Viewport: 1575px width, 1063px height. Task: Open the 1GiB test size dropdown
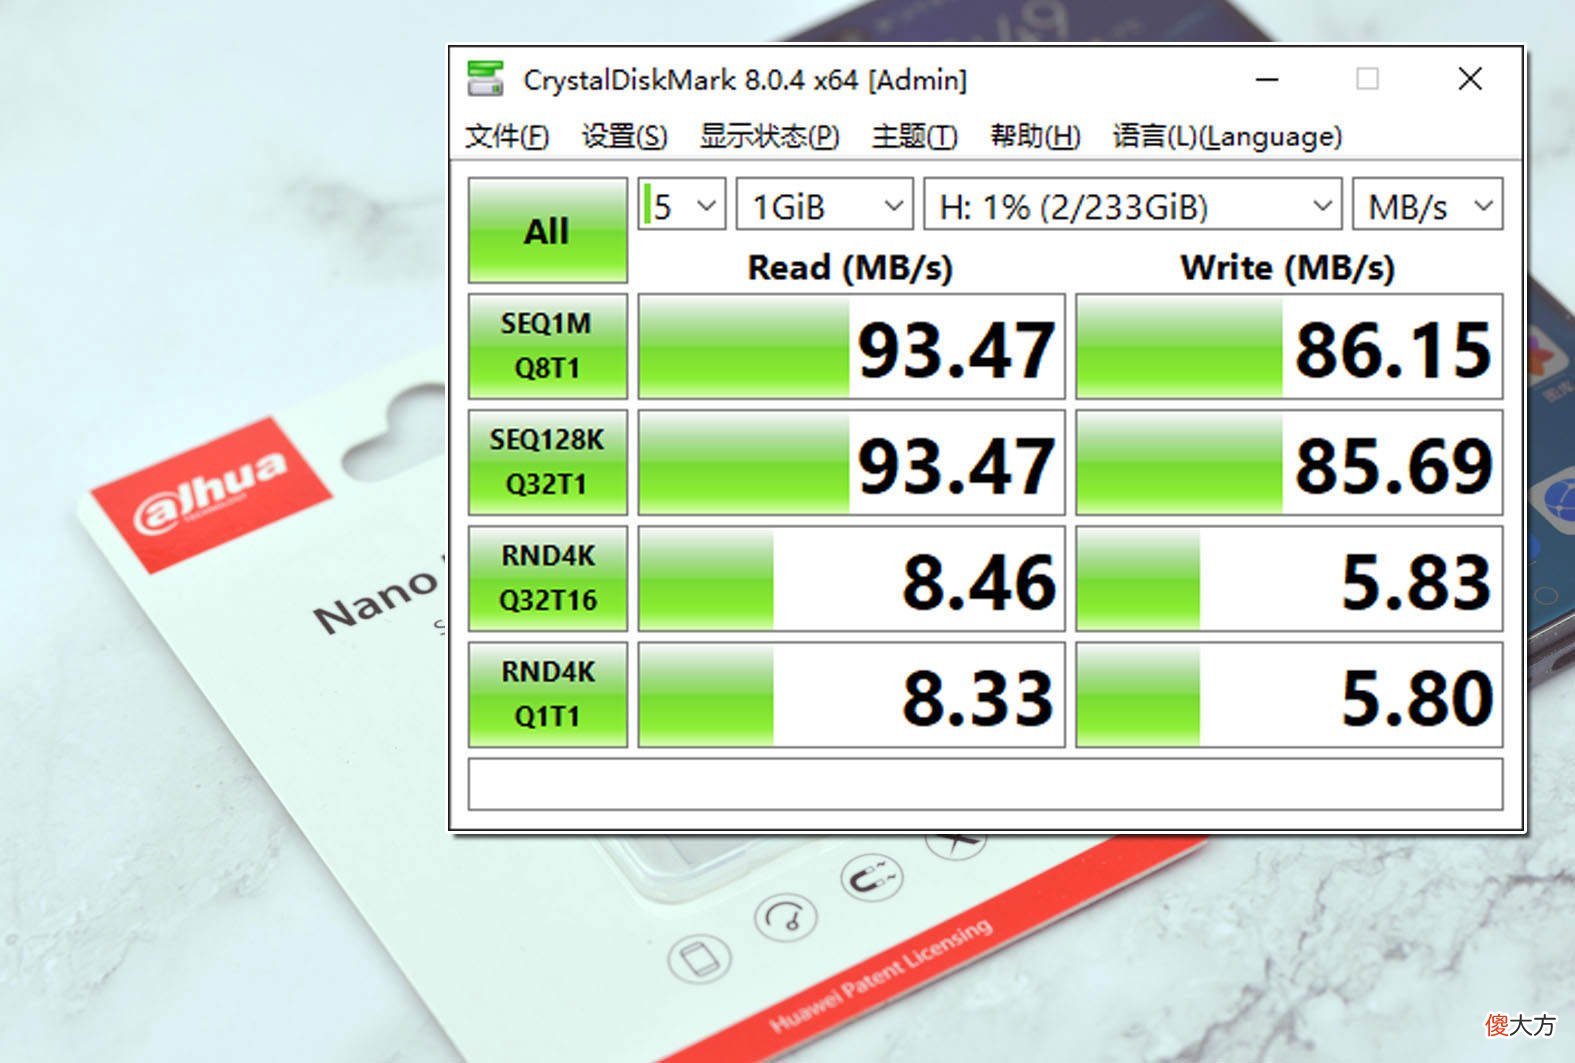pyautogui.click(x=825, y=205)
